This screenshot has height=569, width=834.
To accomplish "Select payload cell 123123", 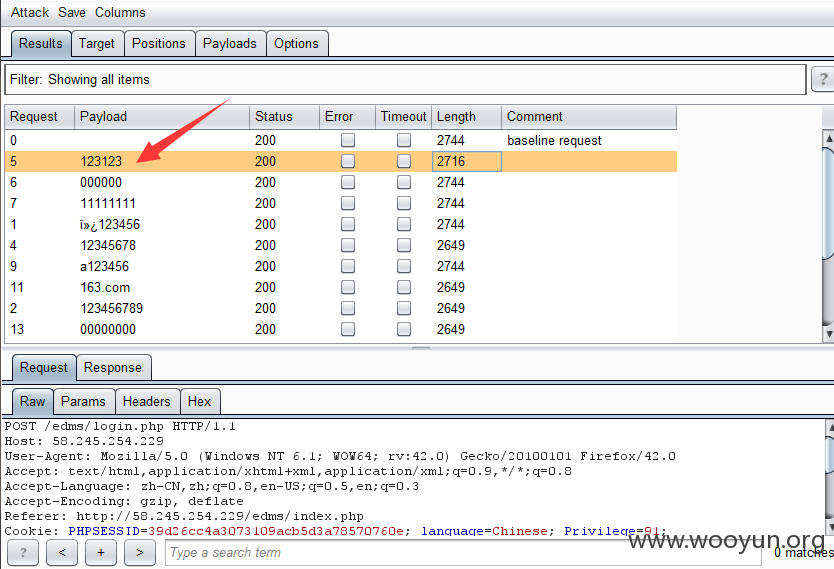I will point(162,161).
